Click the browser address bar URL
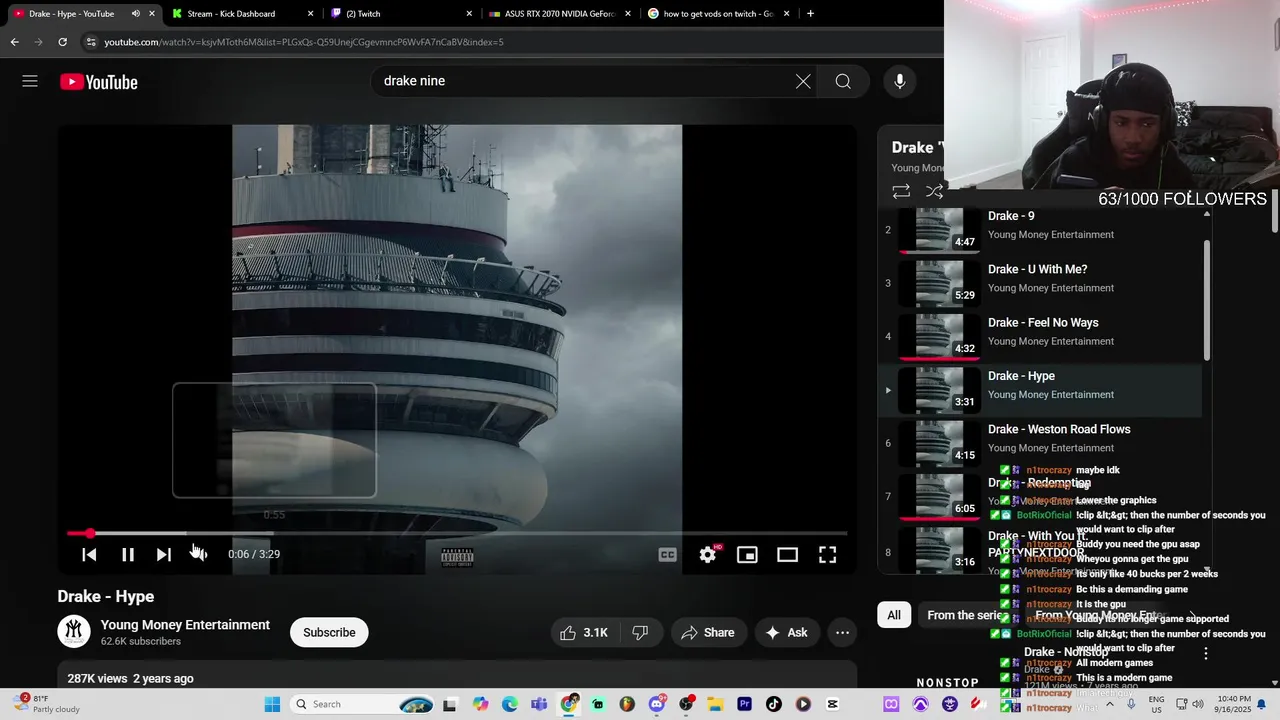Screen dimensions: 1280x720 (304, 42)
